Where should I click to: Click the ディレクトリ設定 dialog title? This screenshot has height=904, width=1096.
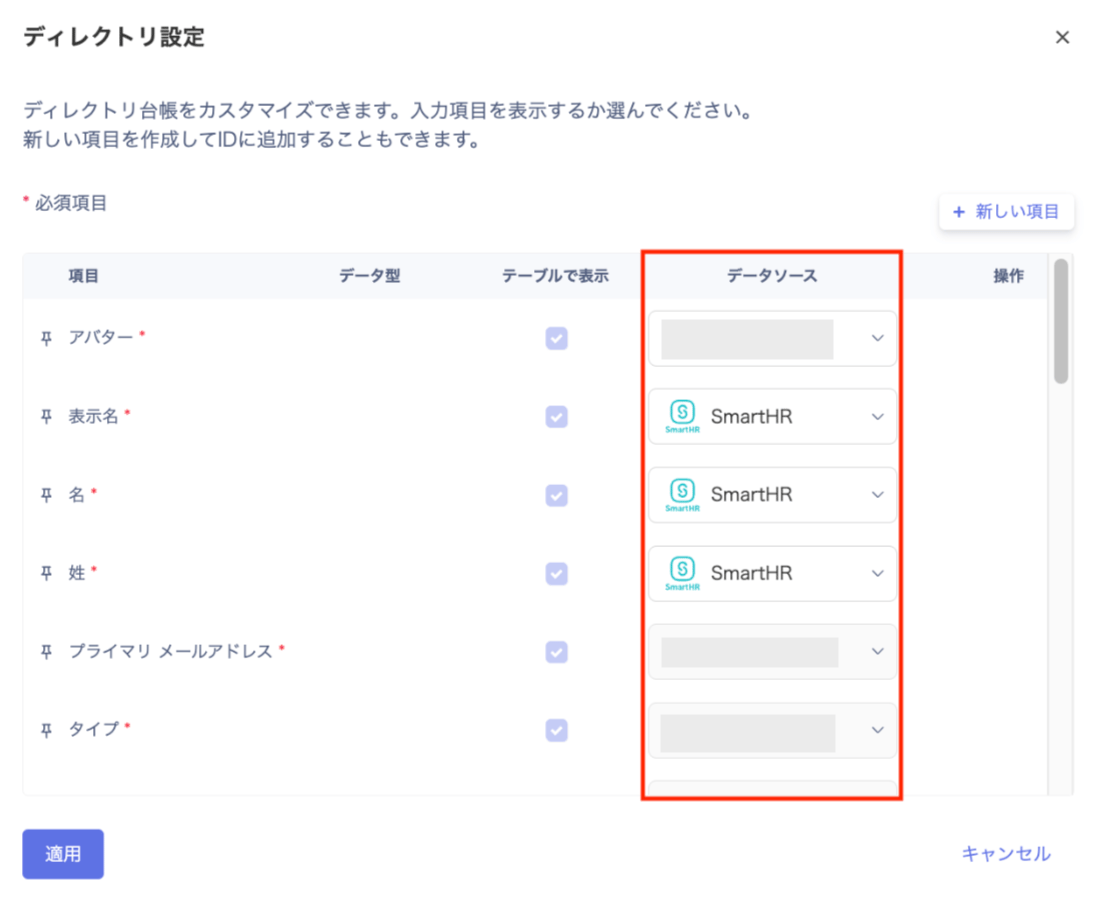114,37
